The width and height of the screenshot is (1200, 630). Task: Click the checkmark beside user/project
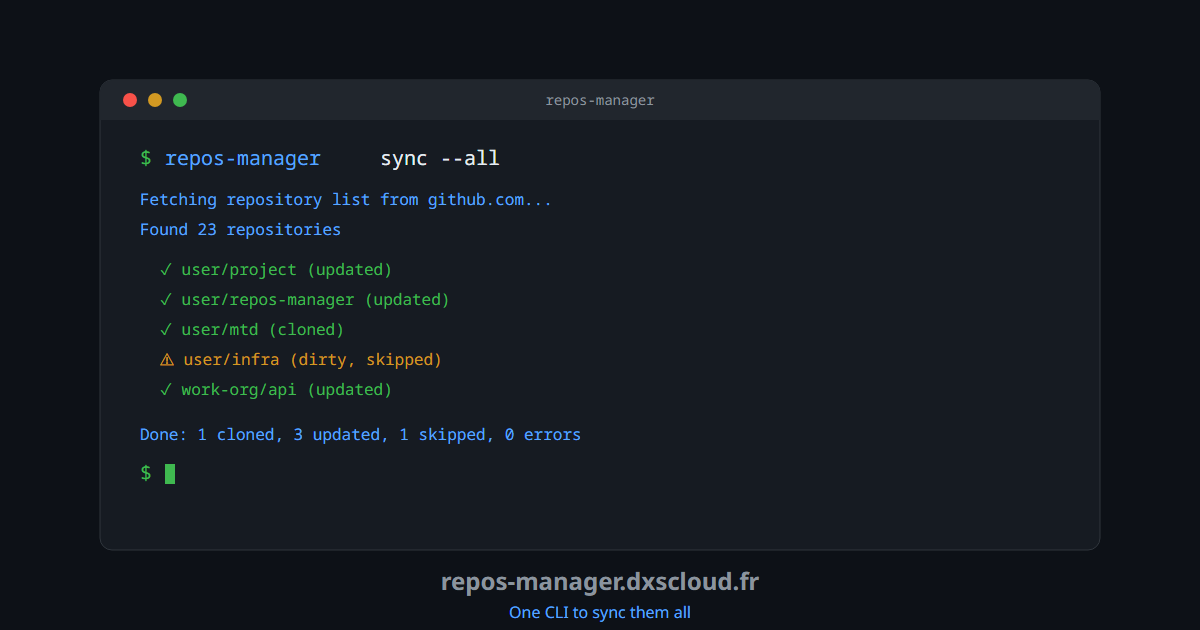tap(166, 270)
